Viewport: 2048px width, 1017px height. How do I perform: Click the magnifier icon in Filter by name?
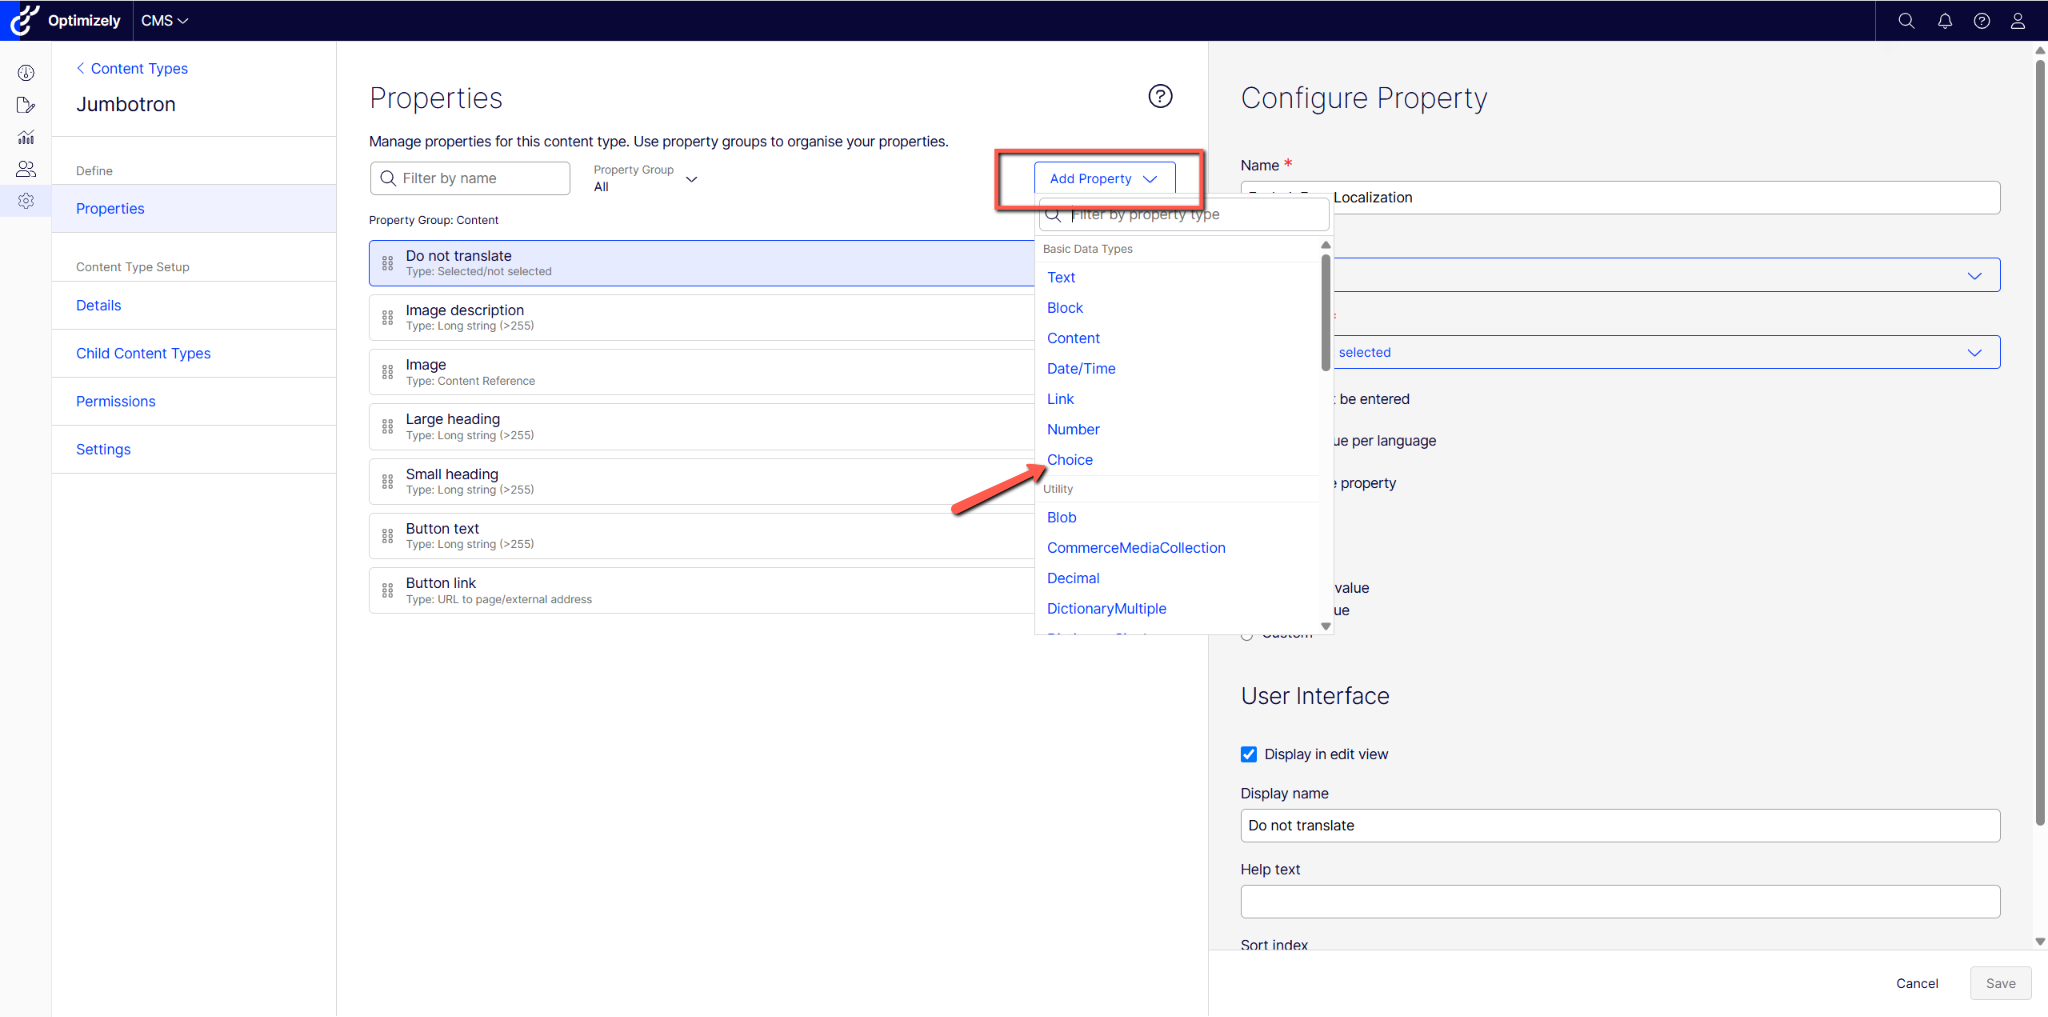tap(388, 178)
